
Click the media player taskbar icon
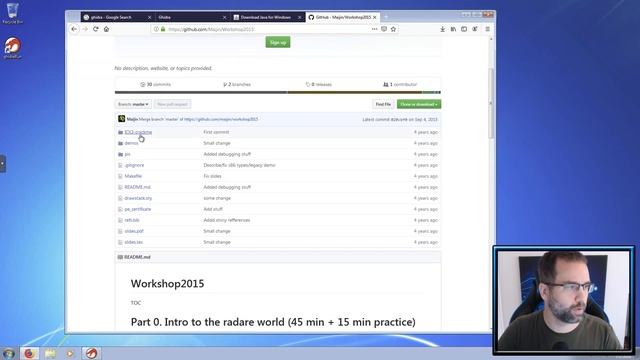click(70, 353)
